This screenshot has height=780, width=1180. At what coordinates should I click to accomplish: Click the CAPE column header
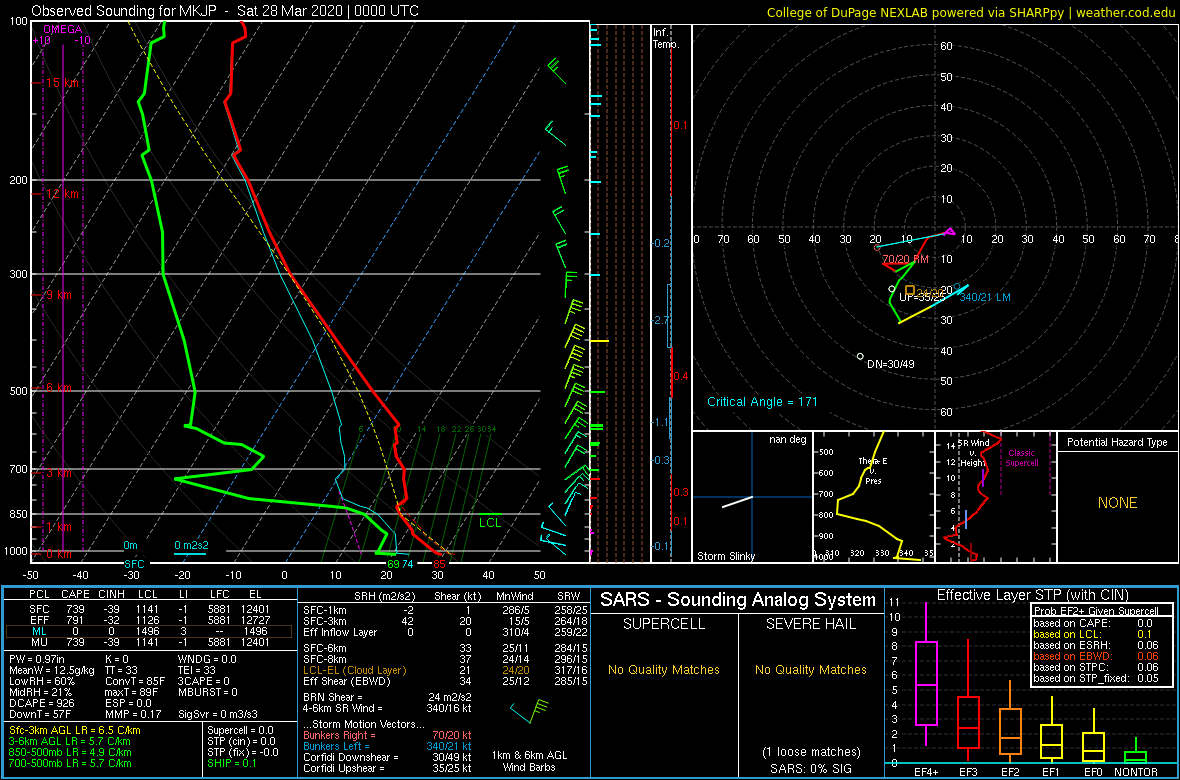point(75,594)
